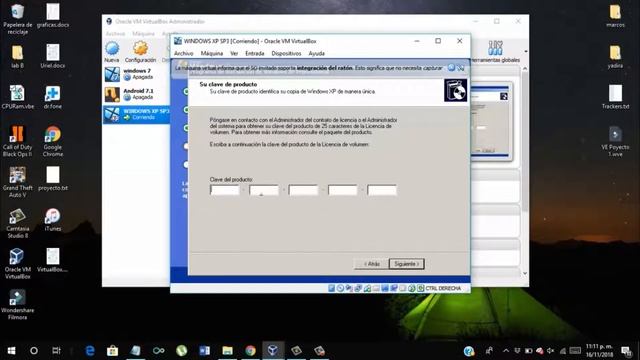Open the Dispositivos menu
Screen dimensions: 640x360
286,53
